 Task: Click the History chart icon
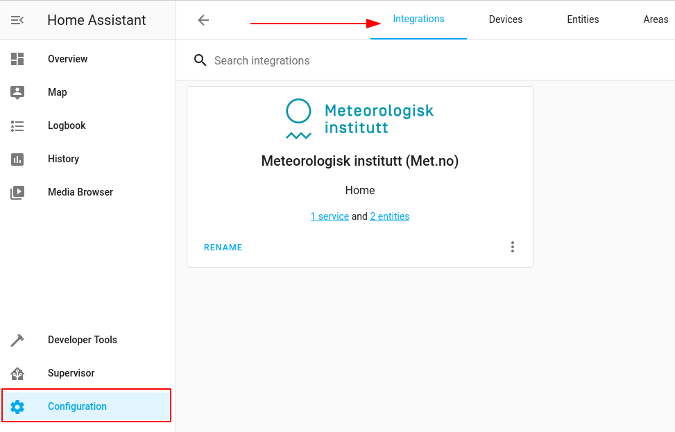(17, 159)
